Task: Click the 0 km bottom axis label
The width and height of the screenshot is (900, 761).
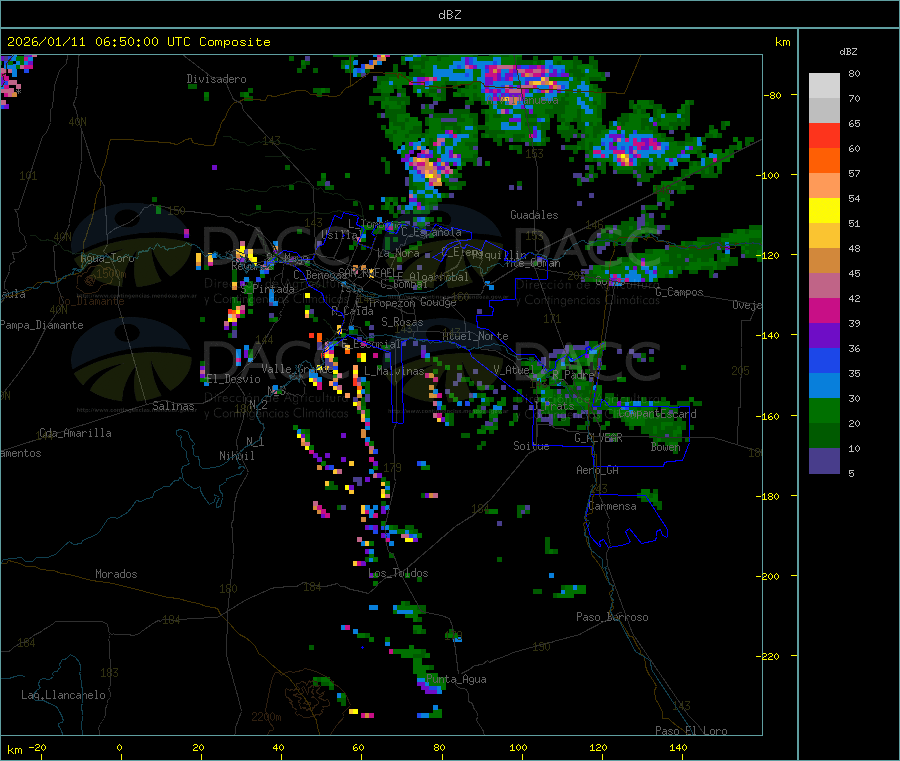Action: pos(119,747)
